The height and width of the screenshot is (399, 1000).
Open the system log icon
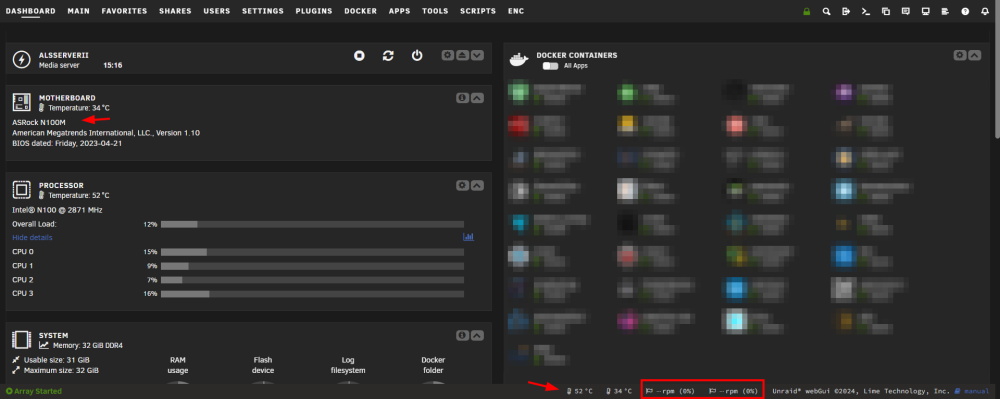pyautogui.click(x=945, y=11)
